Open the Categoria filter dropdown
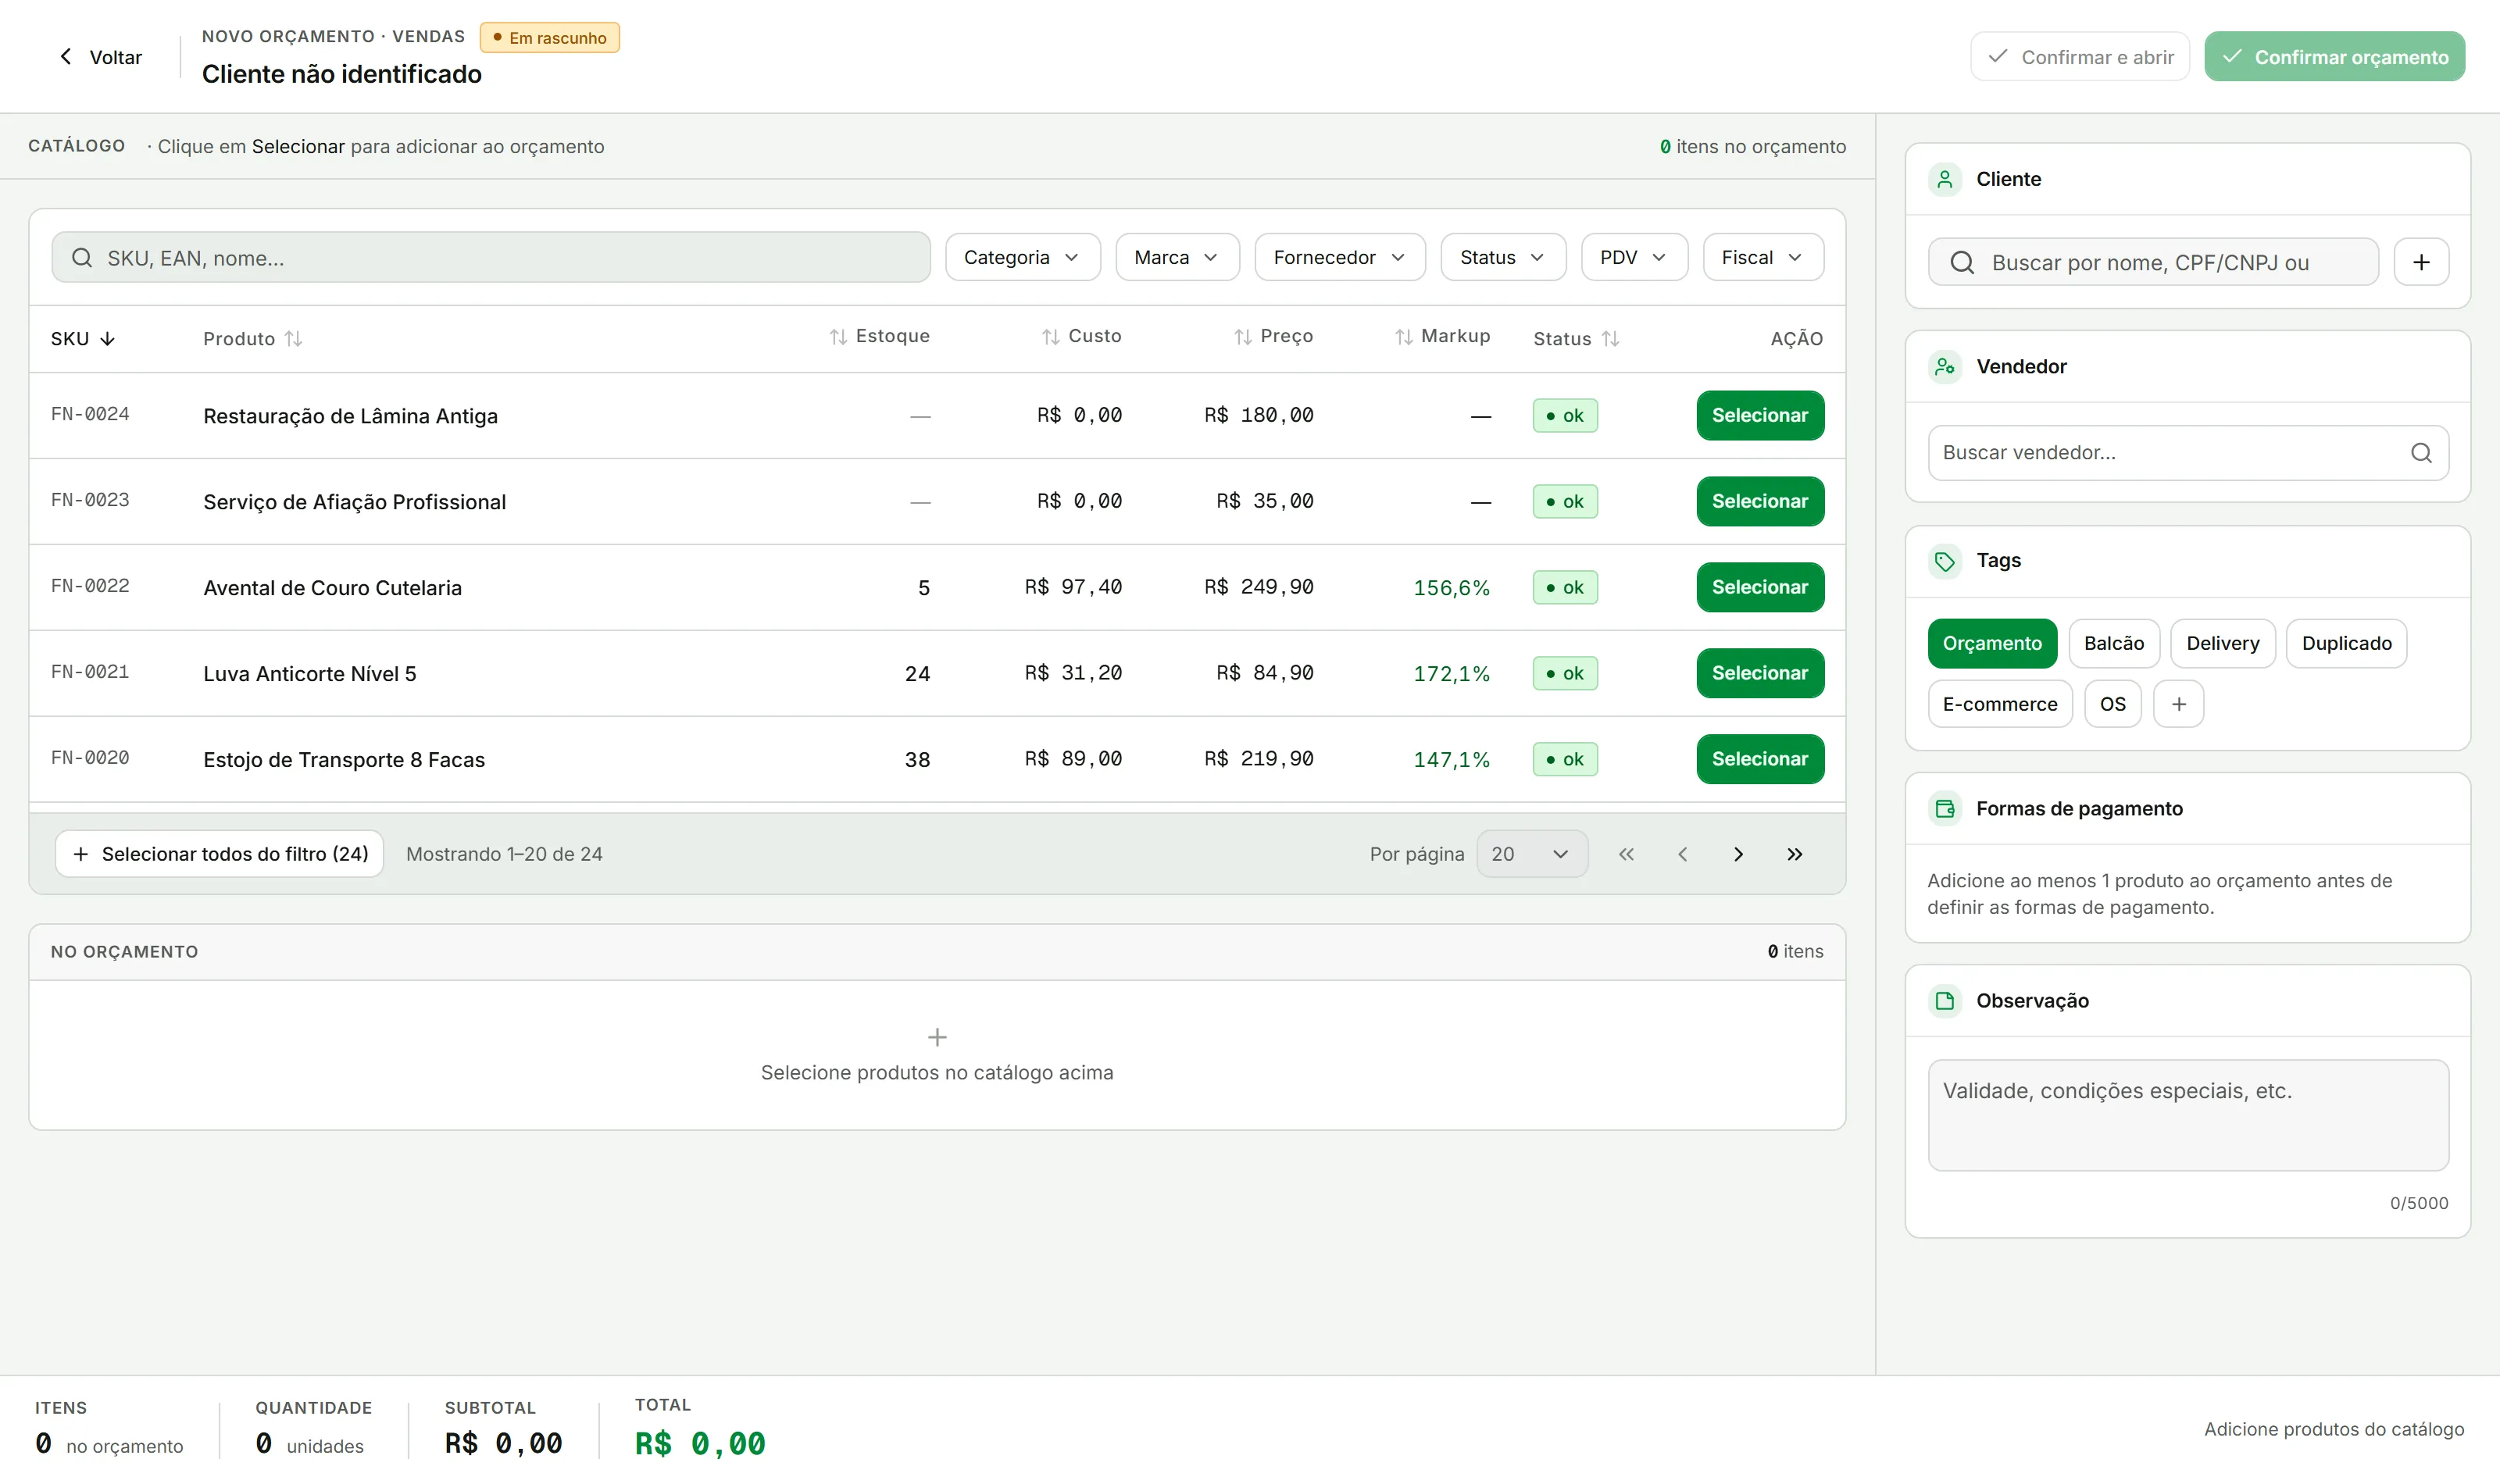The image size is (2500, 1484). (x=1022, y=257)
